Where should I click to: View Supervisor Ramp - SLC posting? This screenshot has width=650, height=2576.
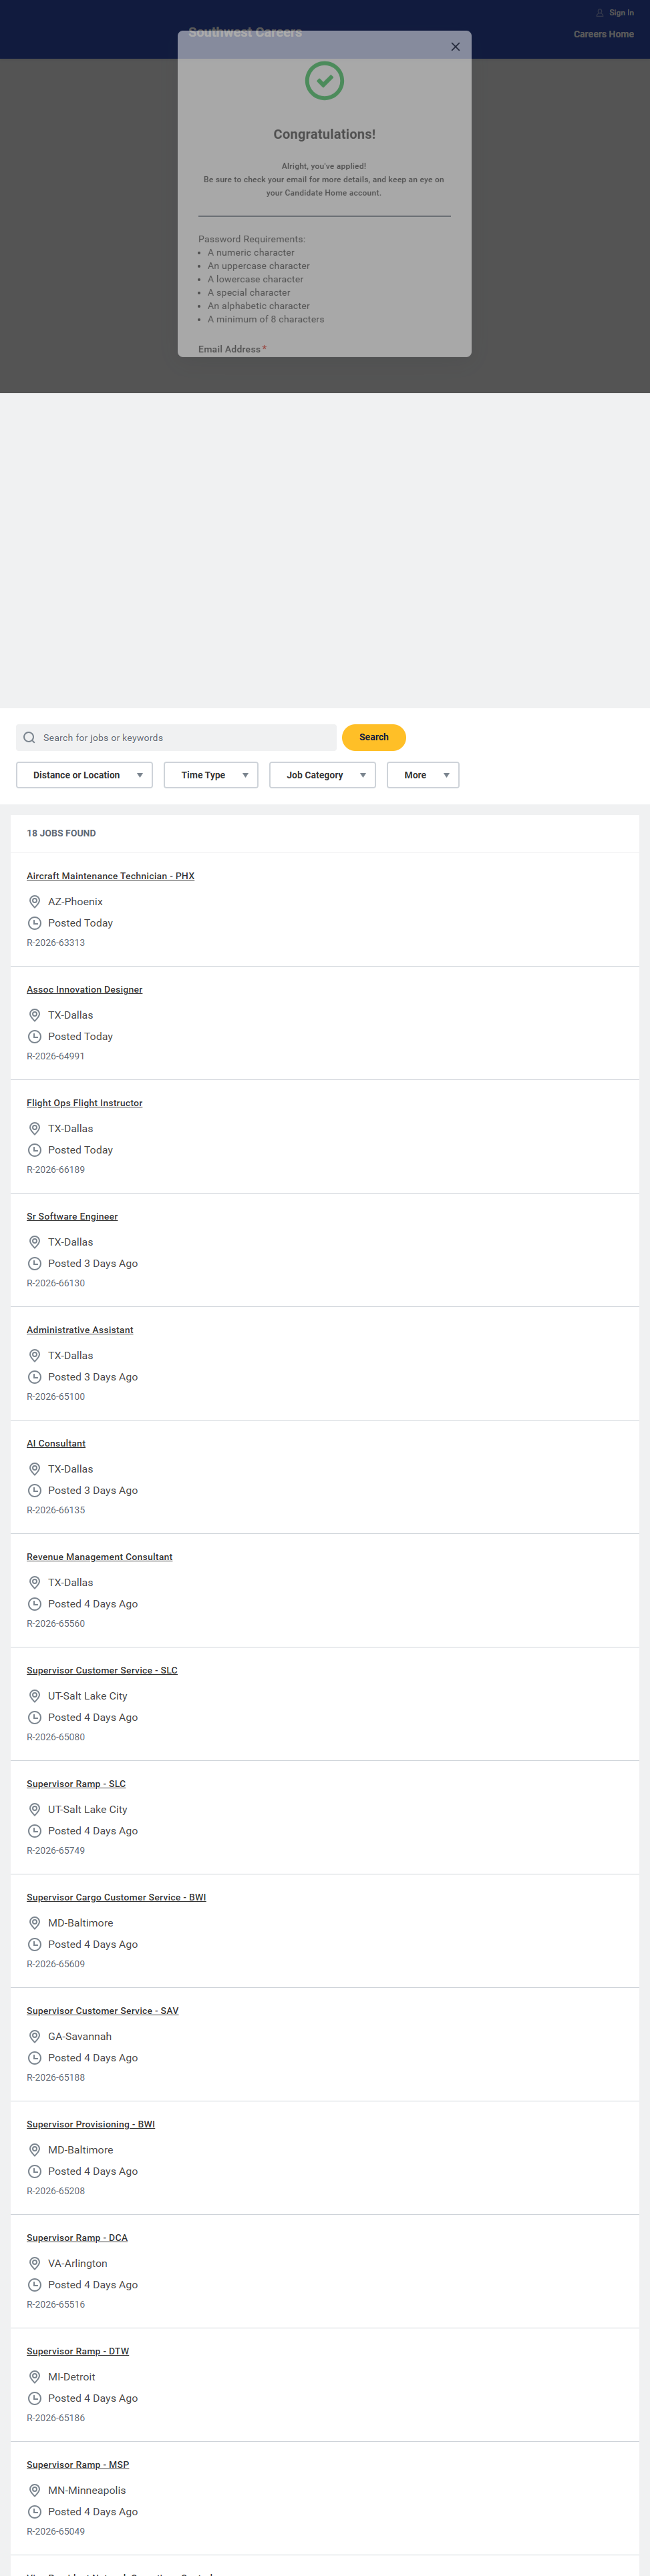click(76, 1784)
